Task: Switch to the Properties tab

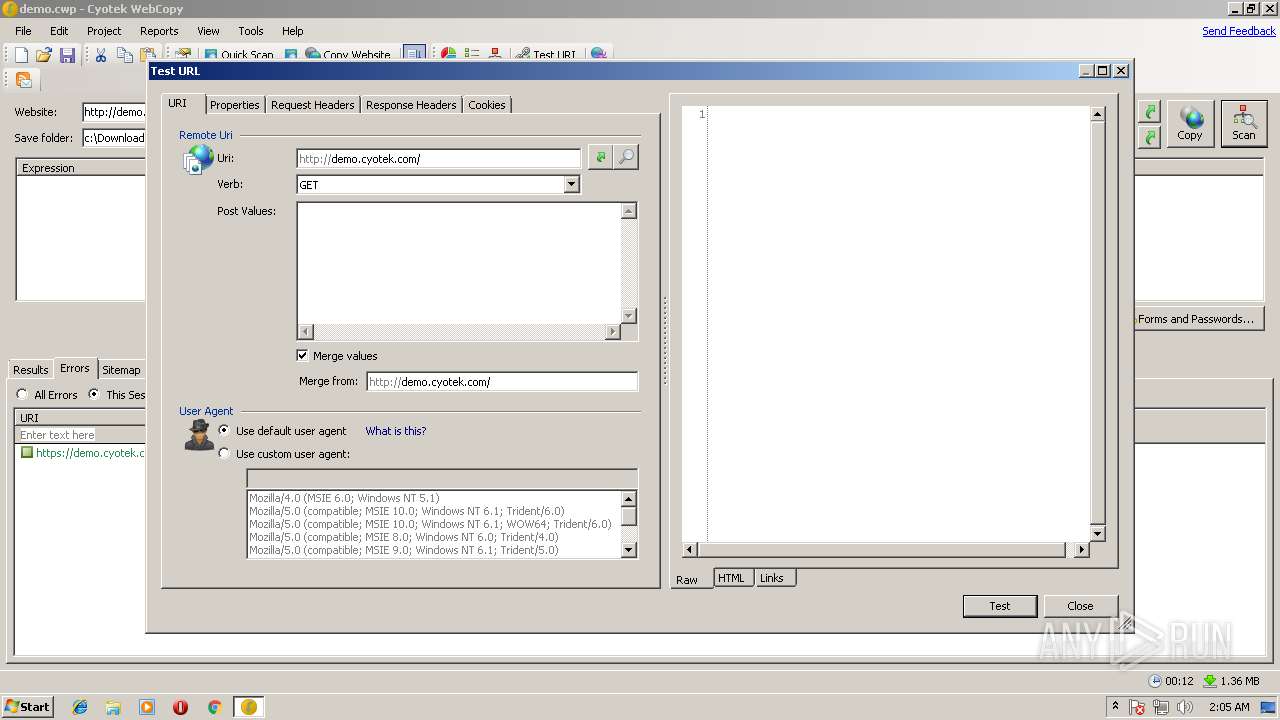Action: tap(235, 105)
